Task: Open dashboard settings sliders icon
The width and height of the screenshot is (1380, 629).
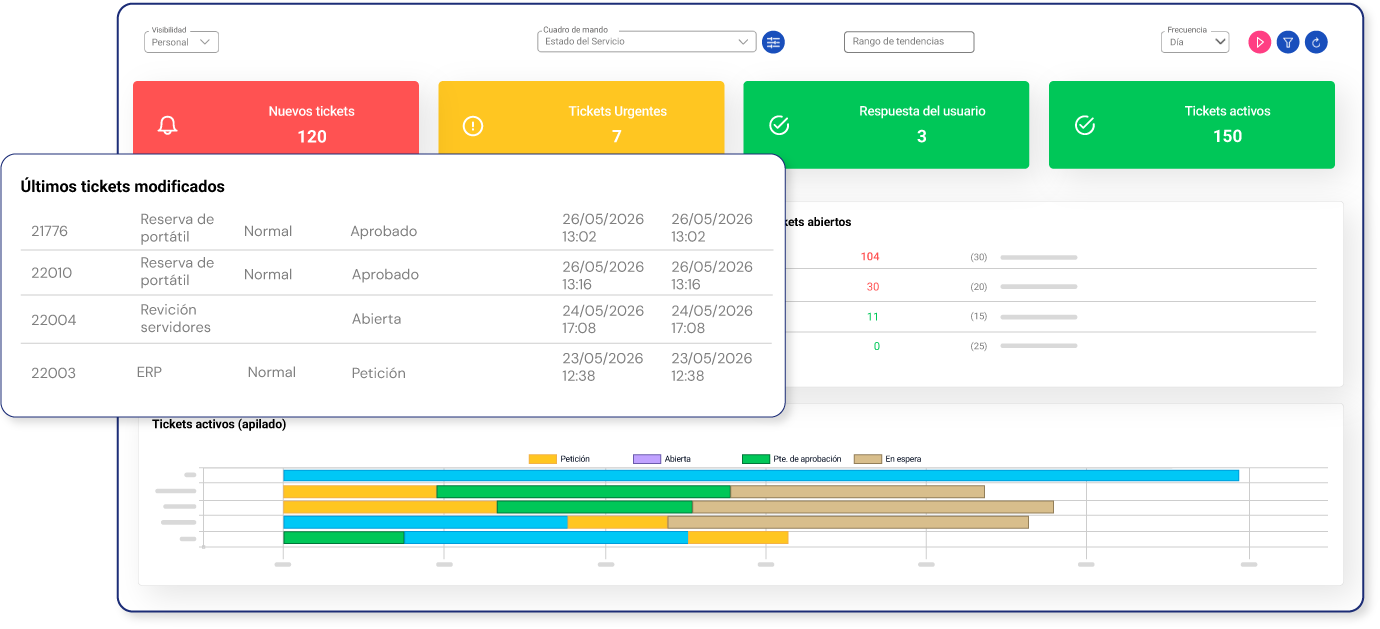Action: pos(773,42)
